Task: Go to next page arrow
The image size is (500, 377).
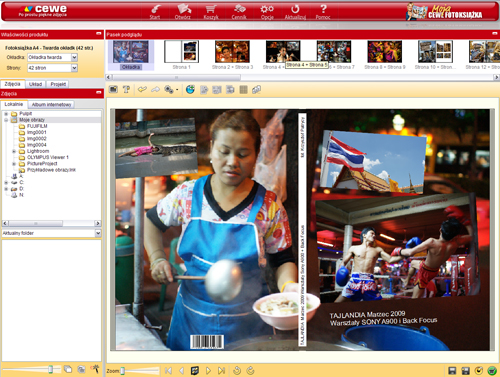Action: pyautogui.click(x=208, y=370)
